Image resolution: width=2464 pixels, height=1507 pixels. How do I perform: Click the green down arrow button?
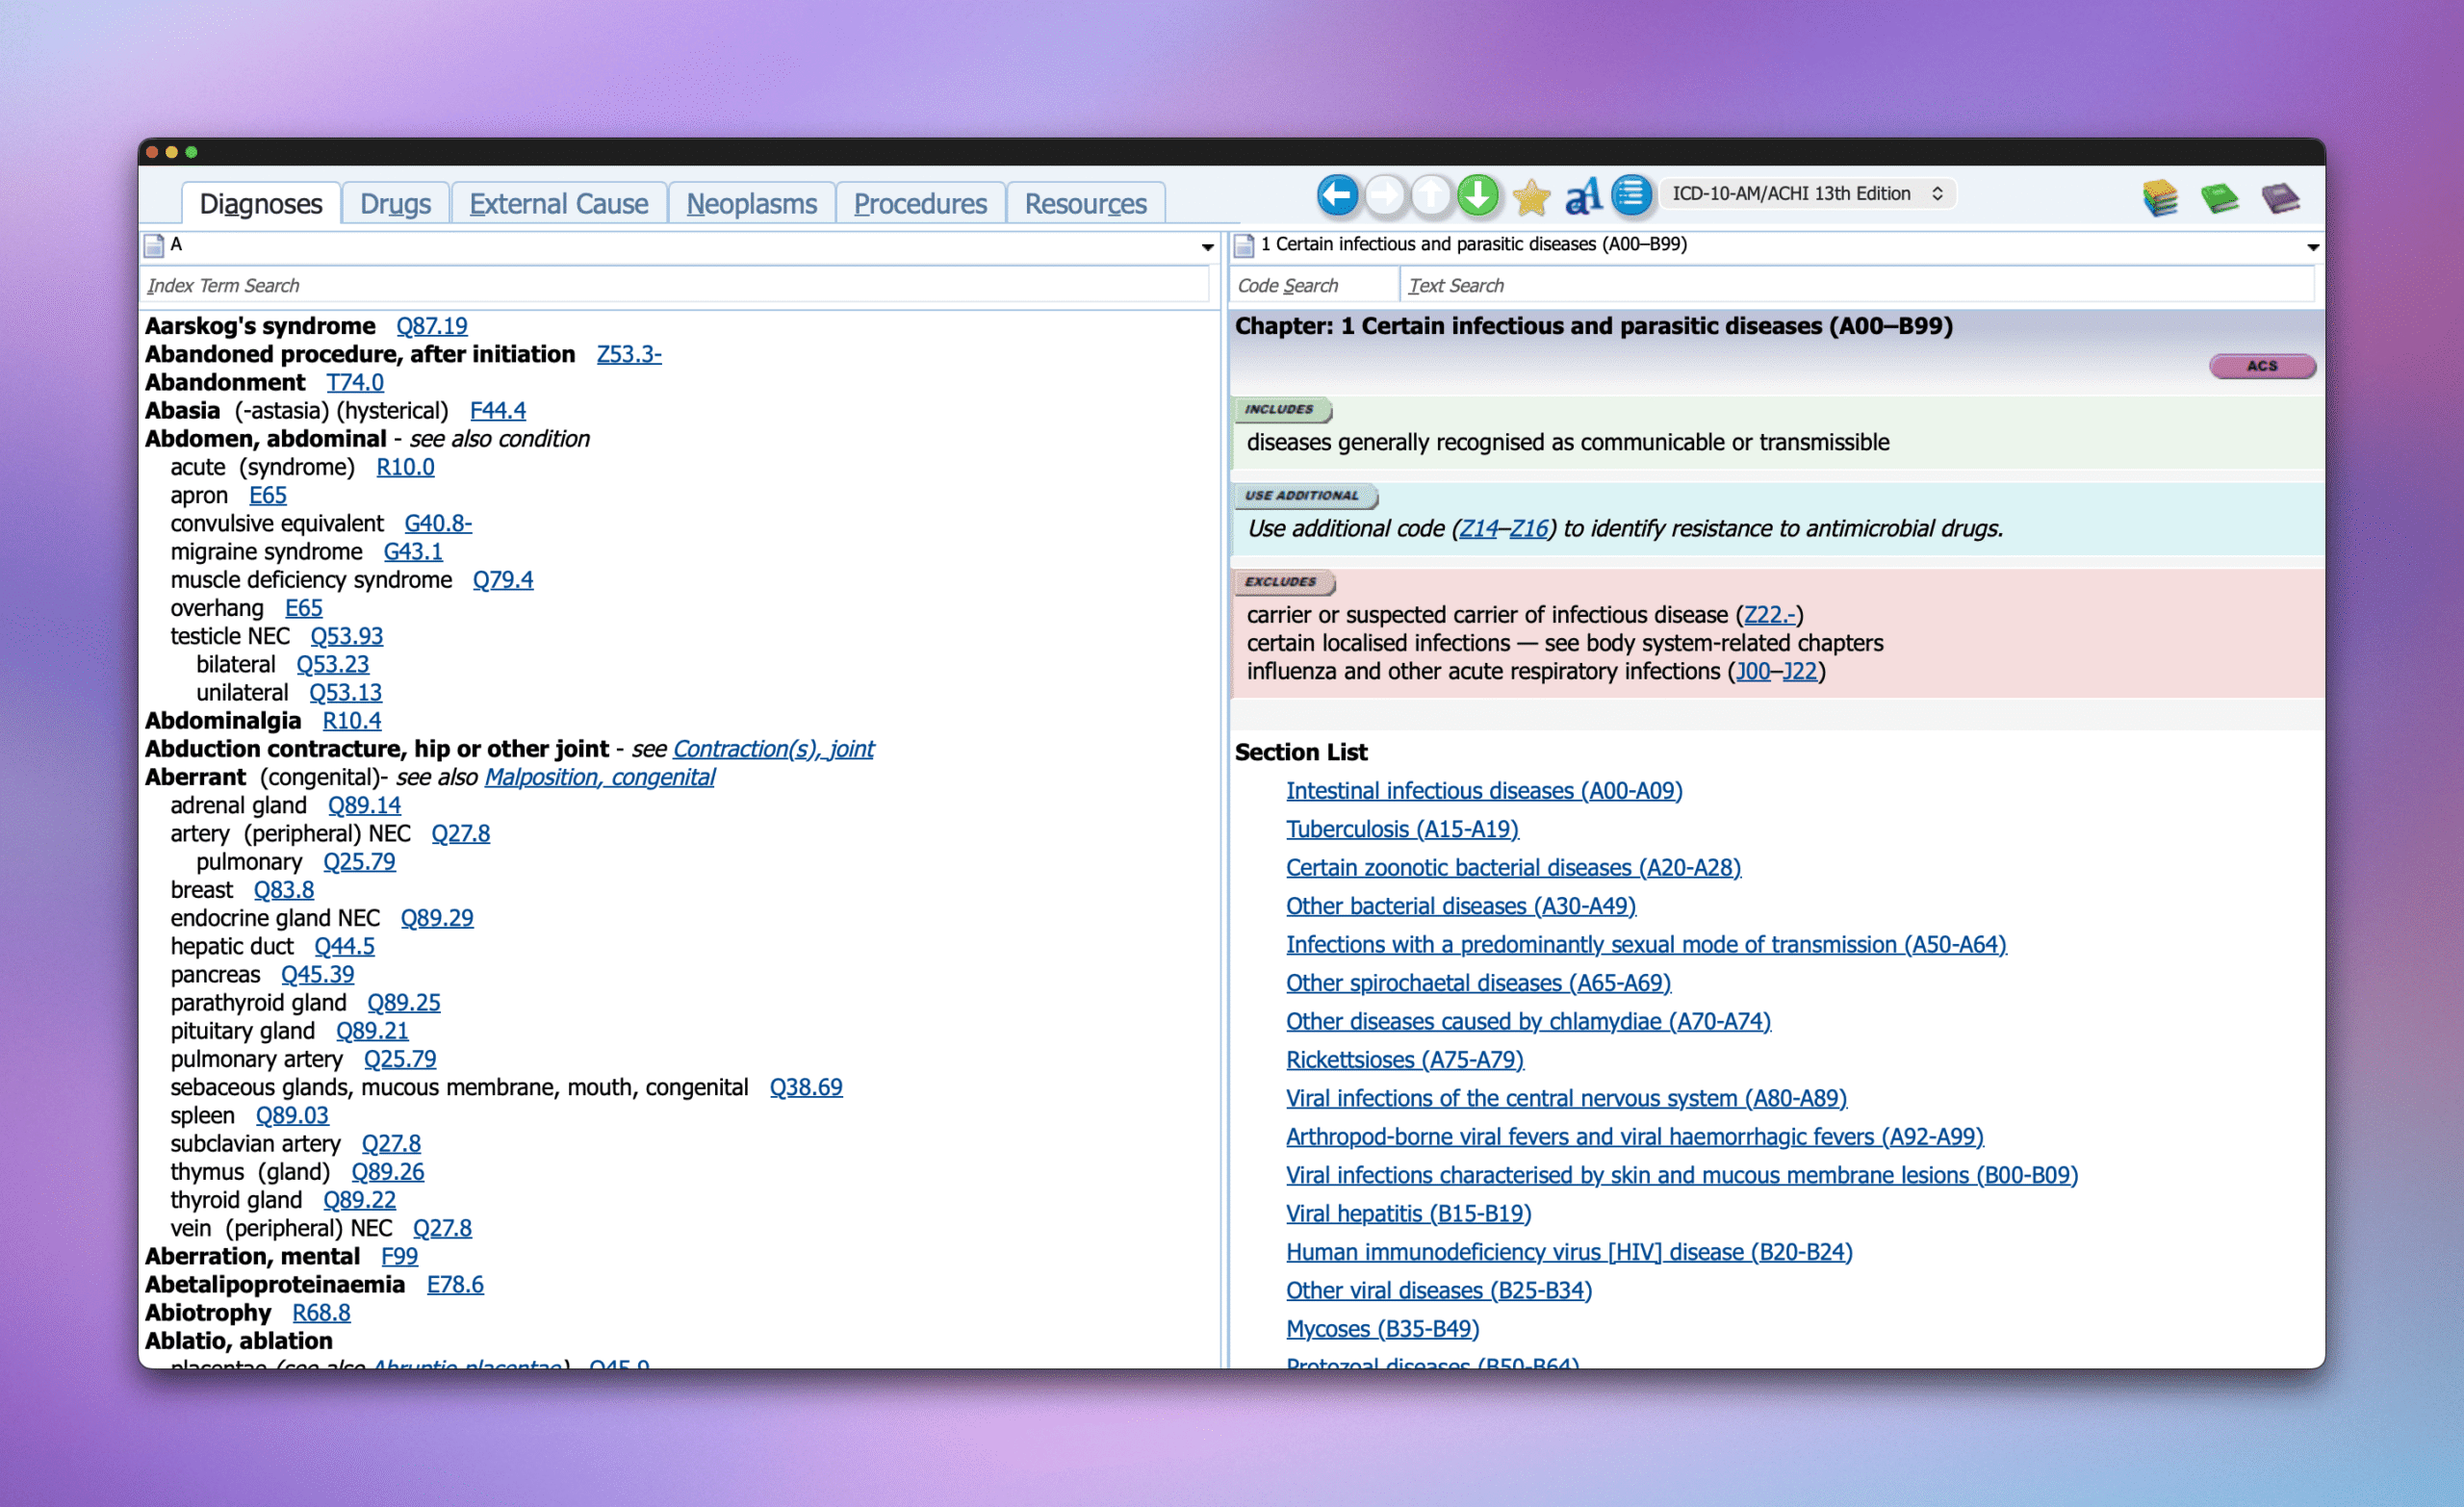point(1478,195)
